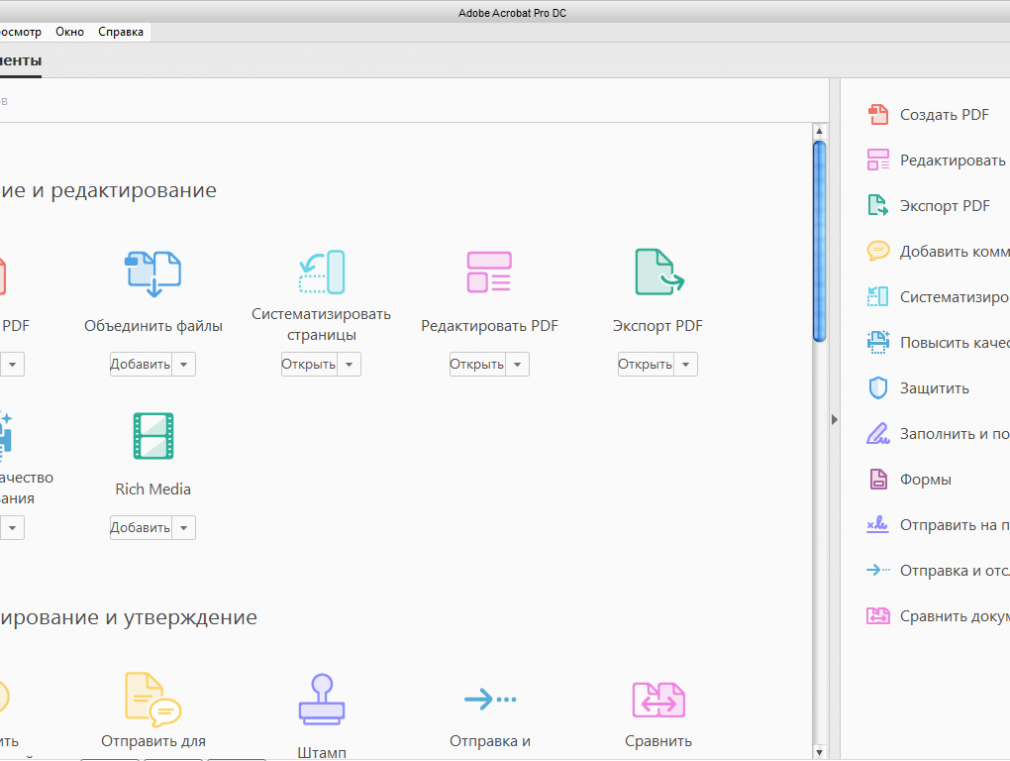Viewport: 1010px width, 761px height.
Task: Click the Создать PDF label in right panel
Action: pos(944,115)
